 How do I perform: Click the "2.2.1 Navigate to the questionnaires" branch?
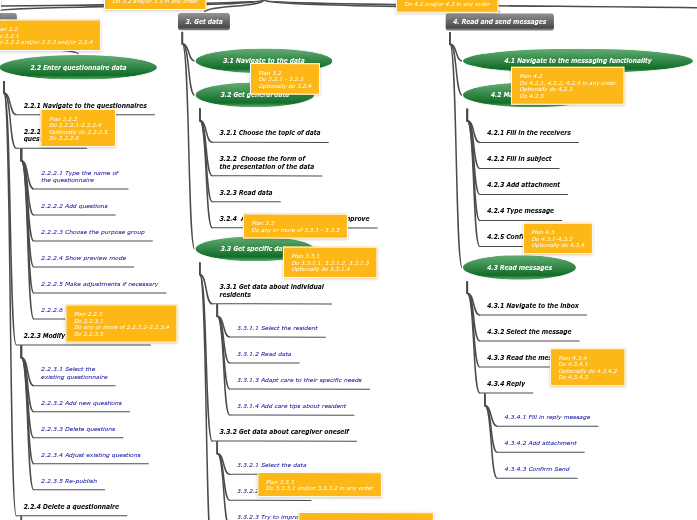pos(85,105)
